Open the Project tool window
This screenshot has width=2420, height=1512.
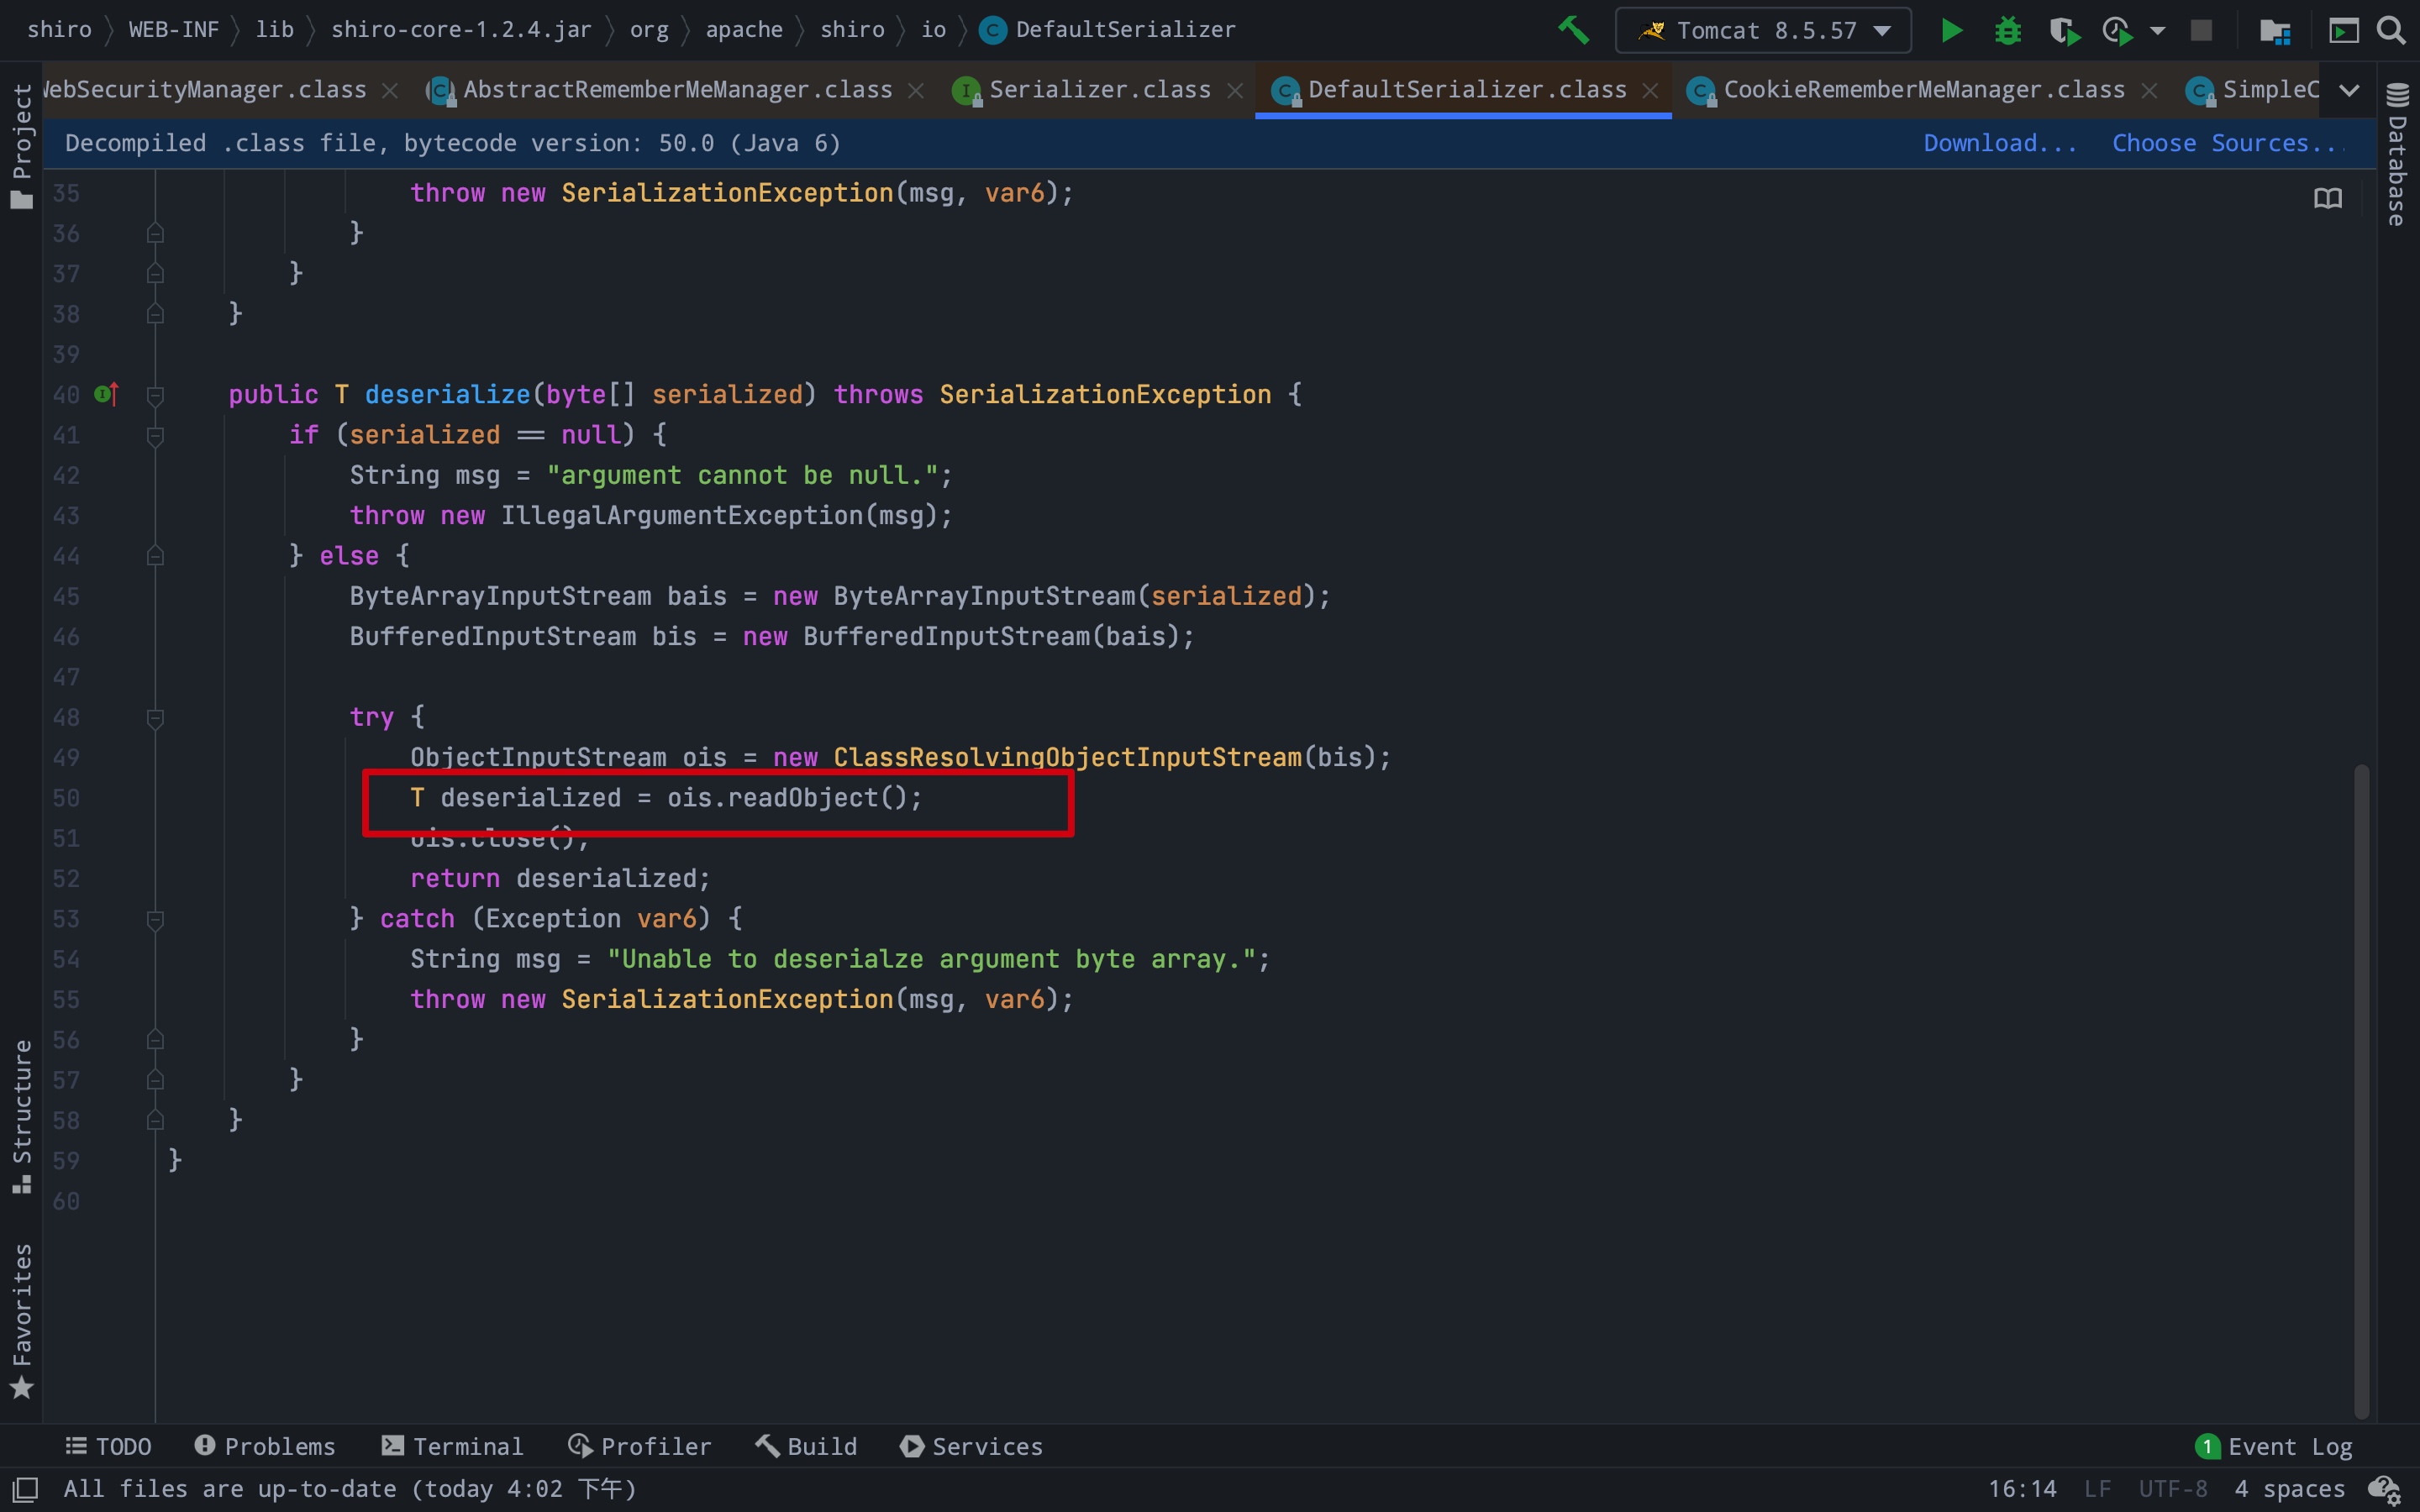click(x=21, y=146)
